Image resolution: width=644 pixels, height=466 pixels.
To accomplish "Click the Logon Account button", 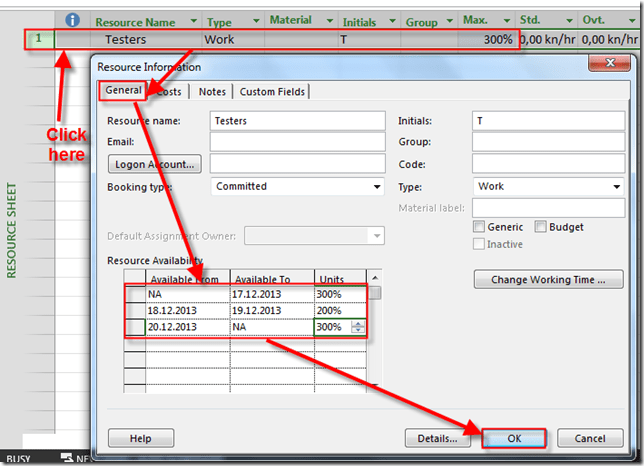I will click(154, 164).
